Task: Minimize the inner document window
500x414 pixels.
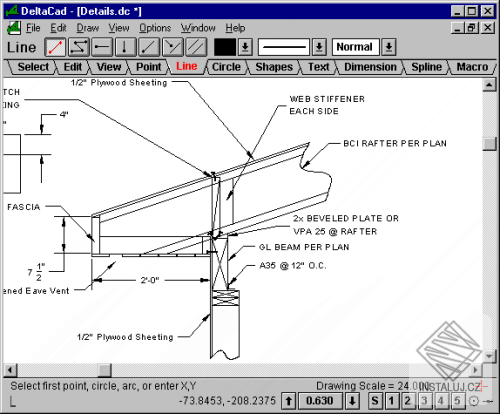Action: pos(458,28)
